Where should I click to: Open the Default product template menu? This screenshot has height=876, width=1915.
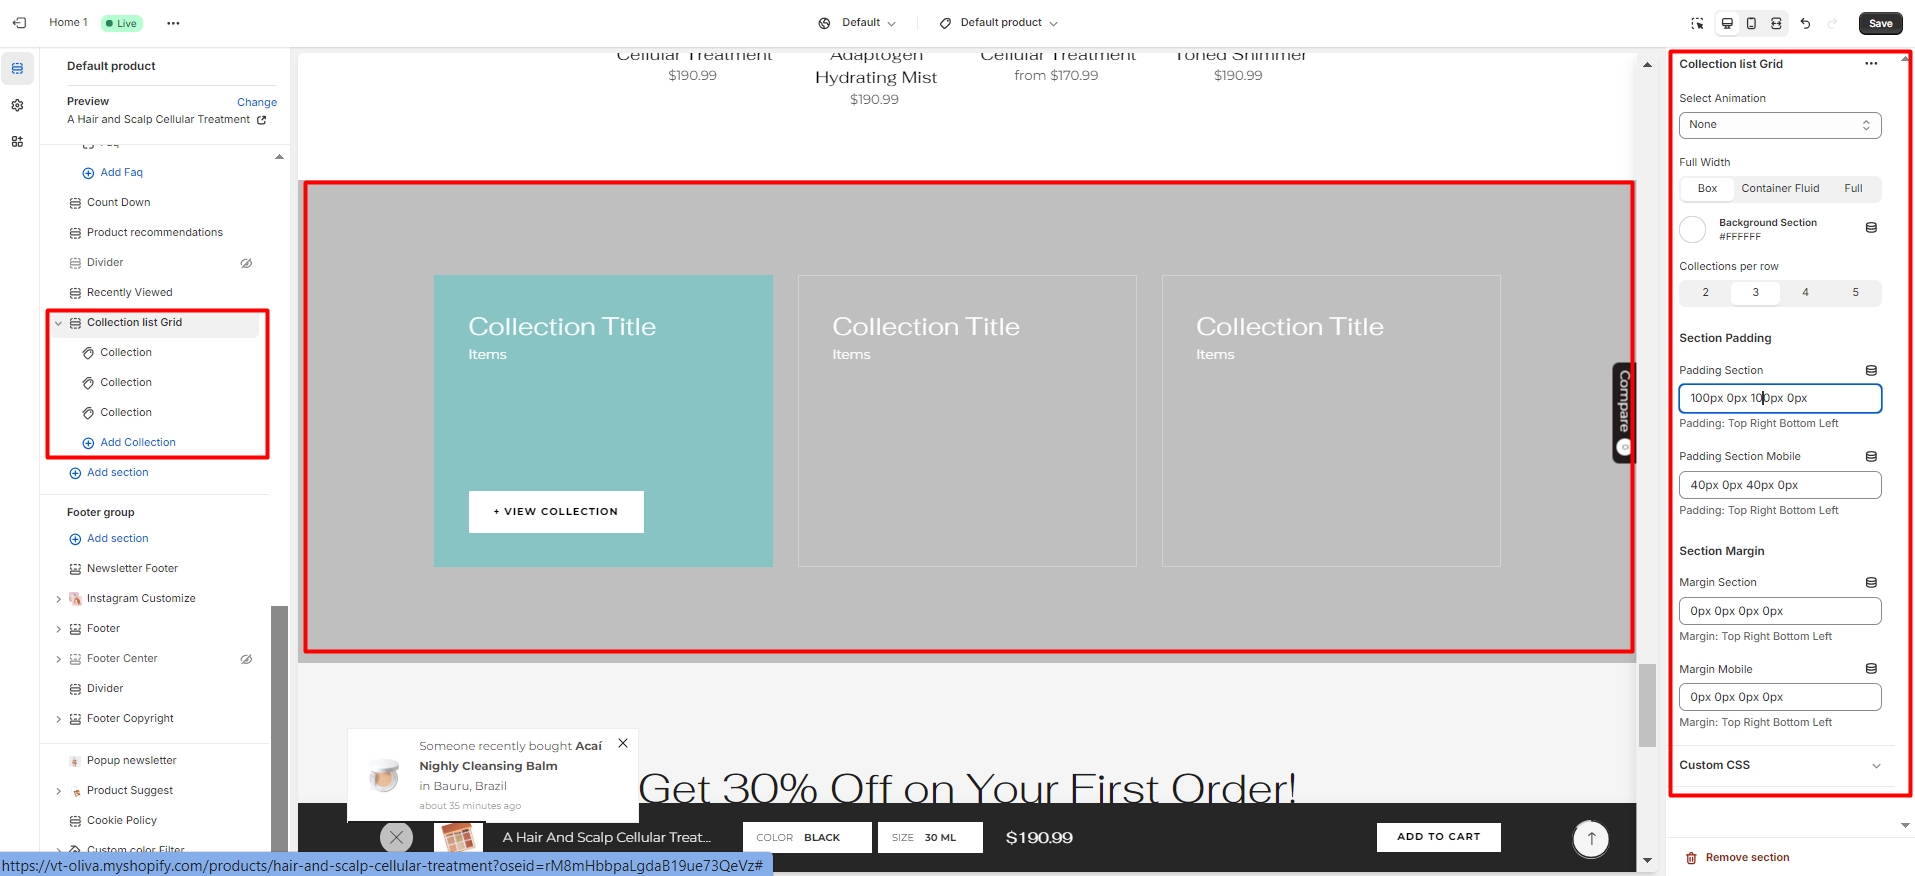(999, 23)
